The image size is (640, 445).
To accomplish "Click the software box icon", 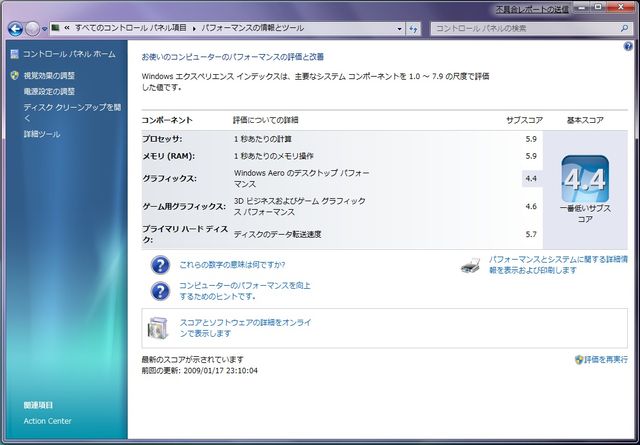I will pyautogui.click(x=158, y=328).
